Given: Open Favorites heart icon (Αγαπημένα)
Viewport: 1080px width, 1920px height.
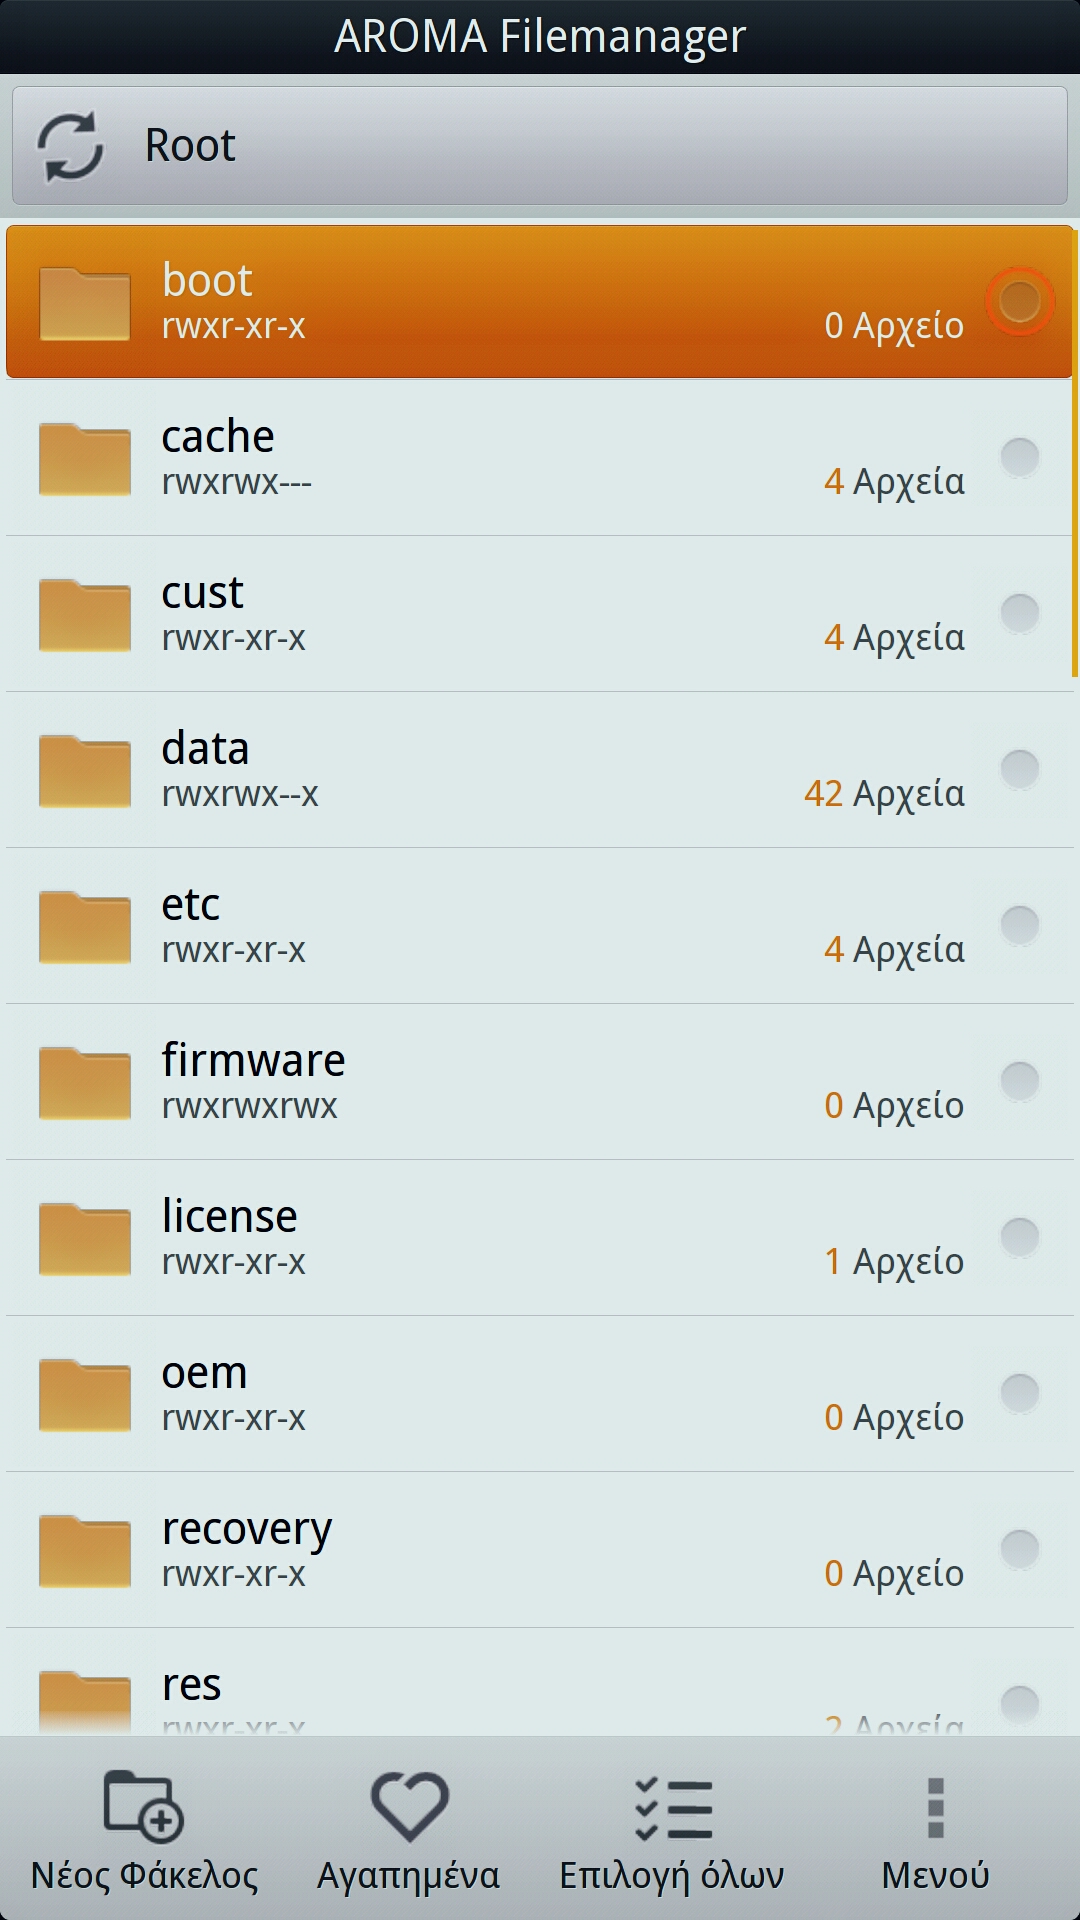Looking at the screenshot, I should (x=409, y=1806).
